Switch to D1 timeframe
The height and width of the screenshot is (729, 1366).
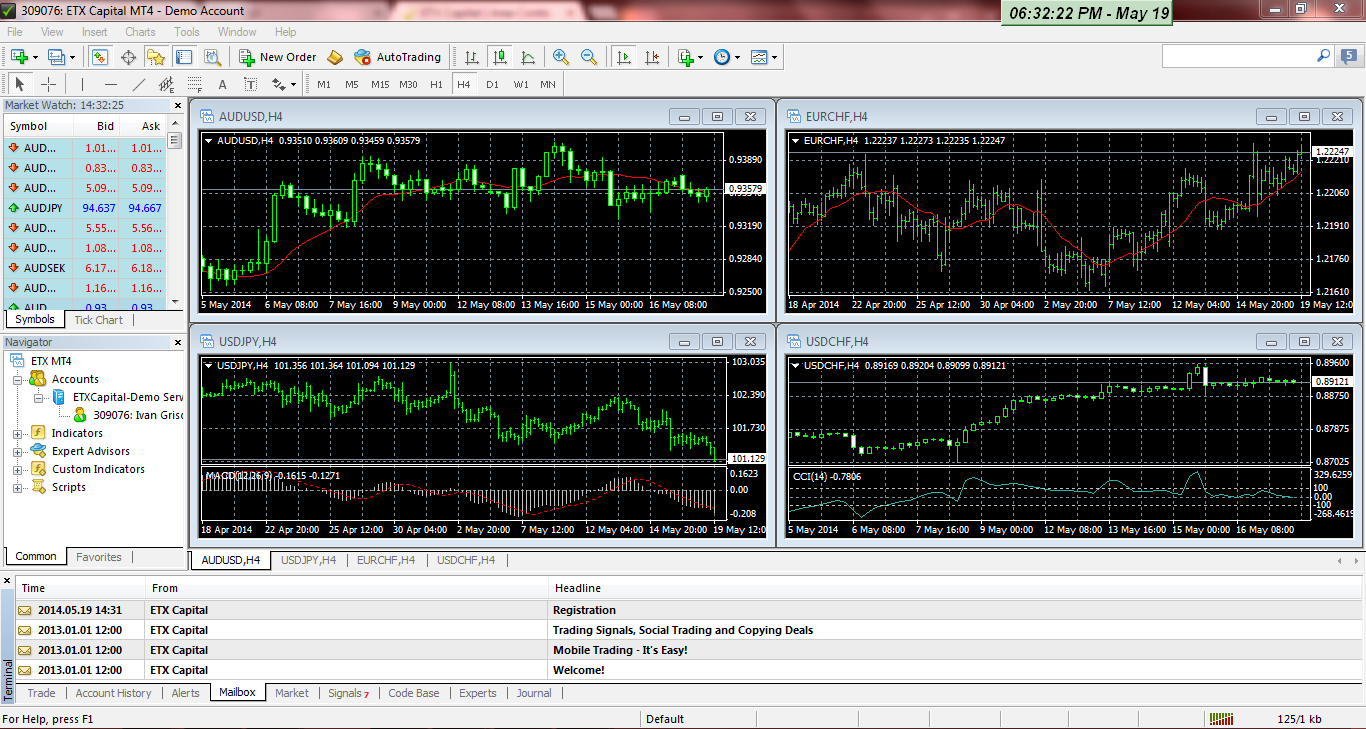pyautogui.click(x=492, y=84)
